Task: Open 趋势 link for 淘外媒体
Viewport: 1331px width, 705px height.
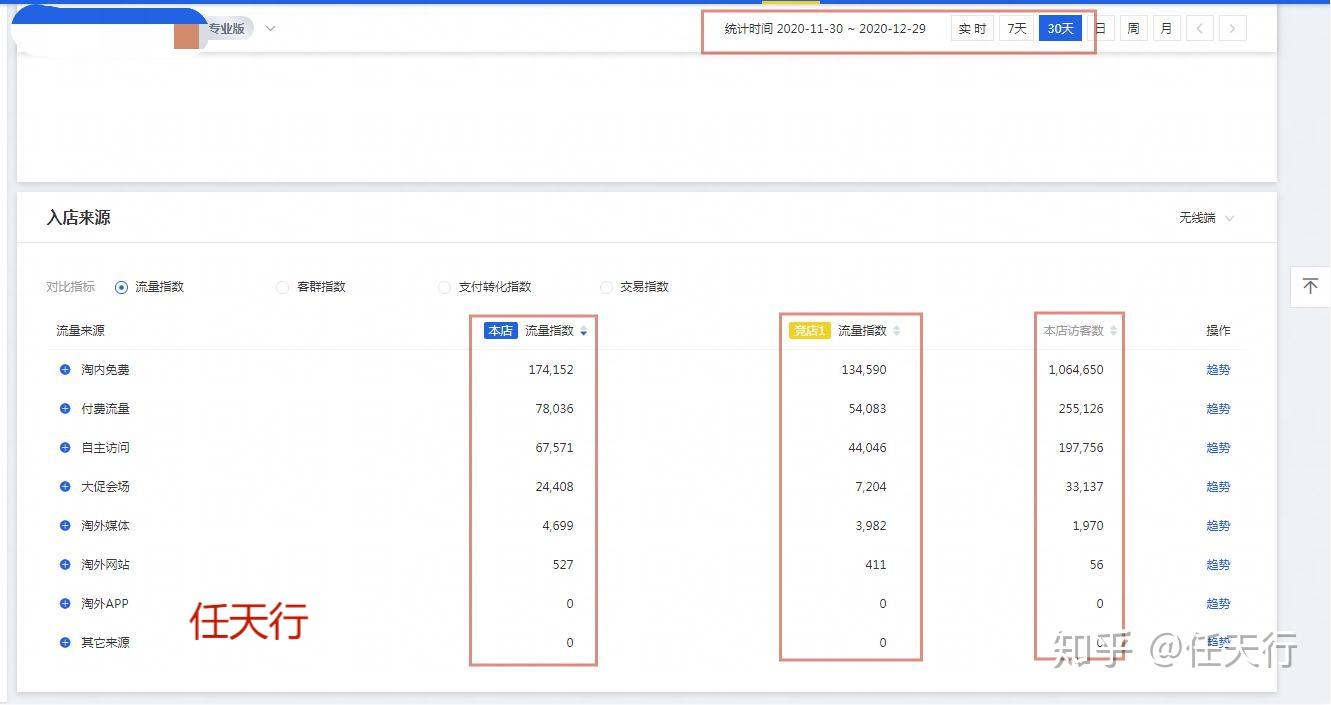Action: [x=1218, y=526]
